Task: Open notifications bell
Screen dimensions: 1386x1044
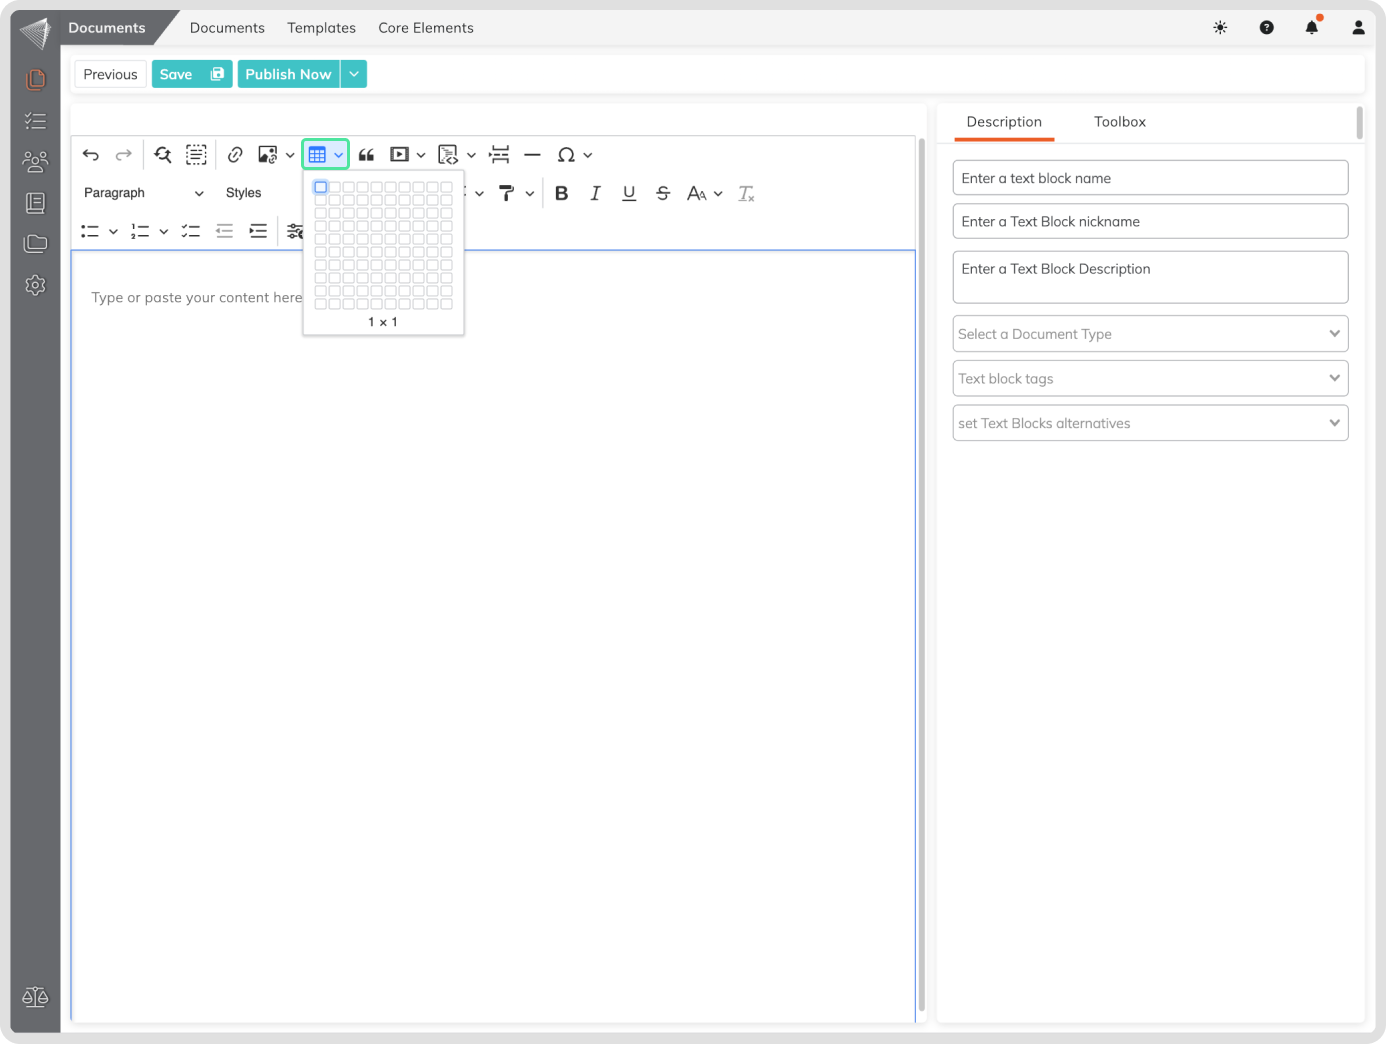Action: (x=1312, y=28)
